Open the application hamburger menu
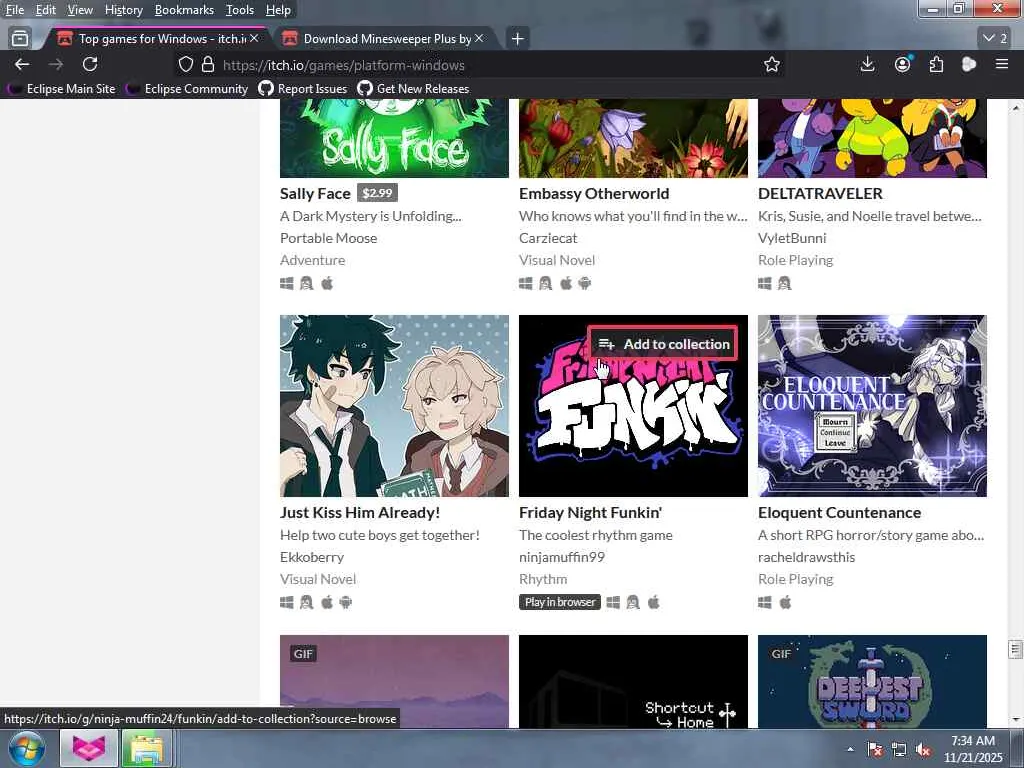The image size is (1024, 768). coord(1002,64)
